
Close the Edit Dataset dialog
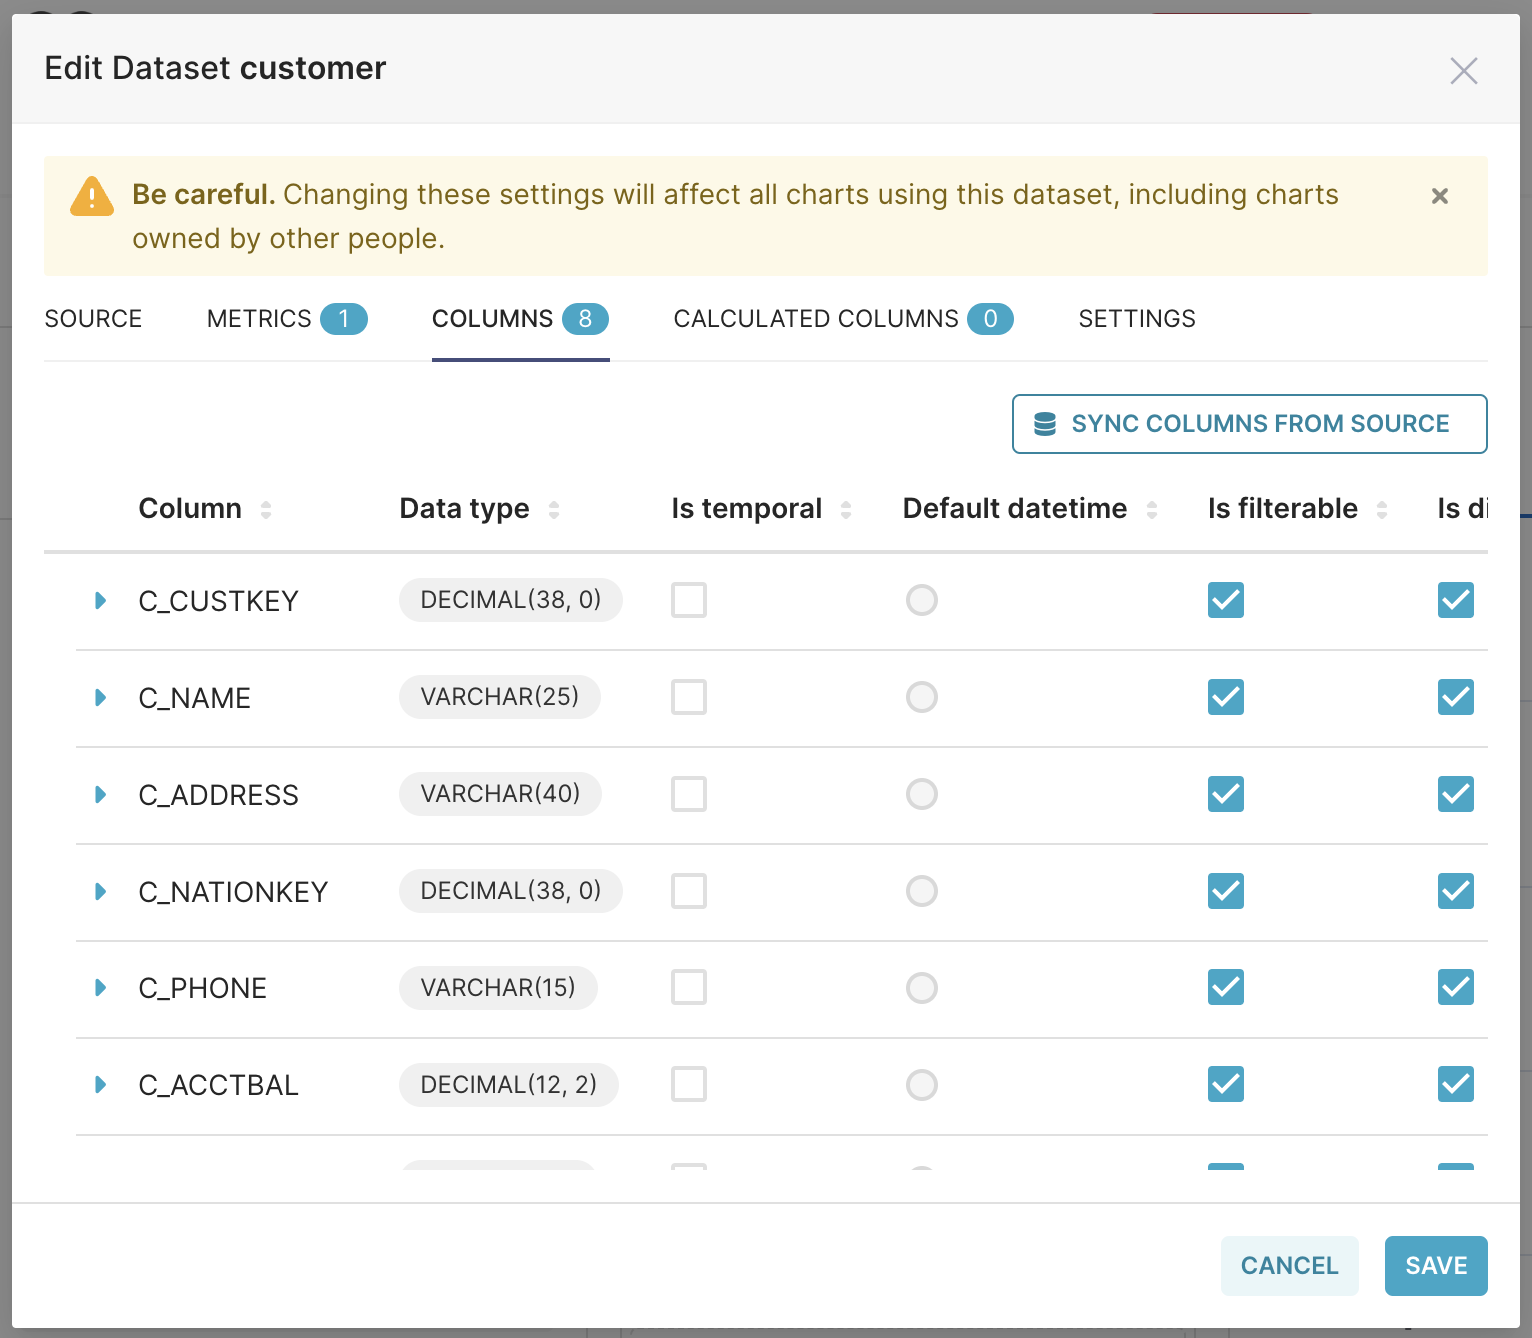pyautogui.click(x=1463, y=71)
